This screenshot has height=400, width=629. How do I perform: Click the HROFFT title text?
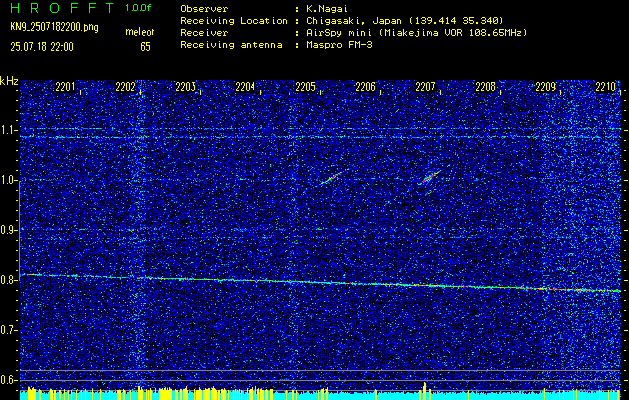[63, 8]
